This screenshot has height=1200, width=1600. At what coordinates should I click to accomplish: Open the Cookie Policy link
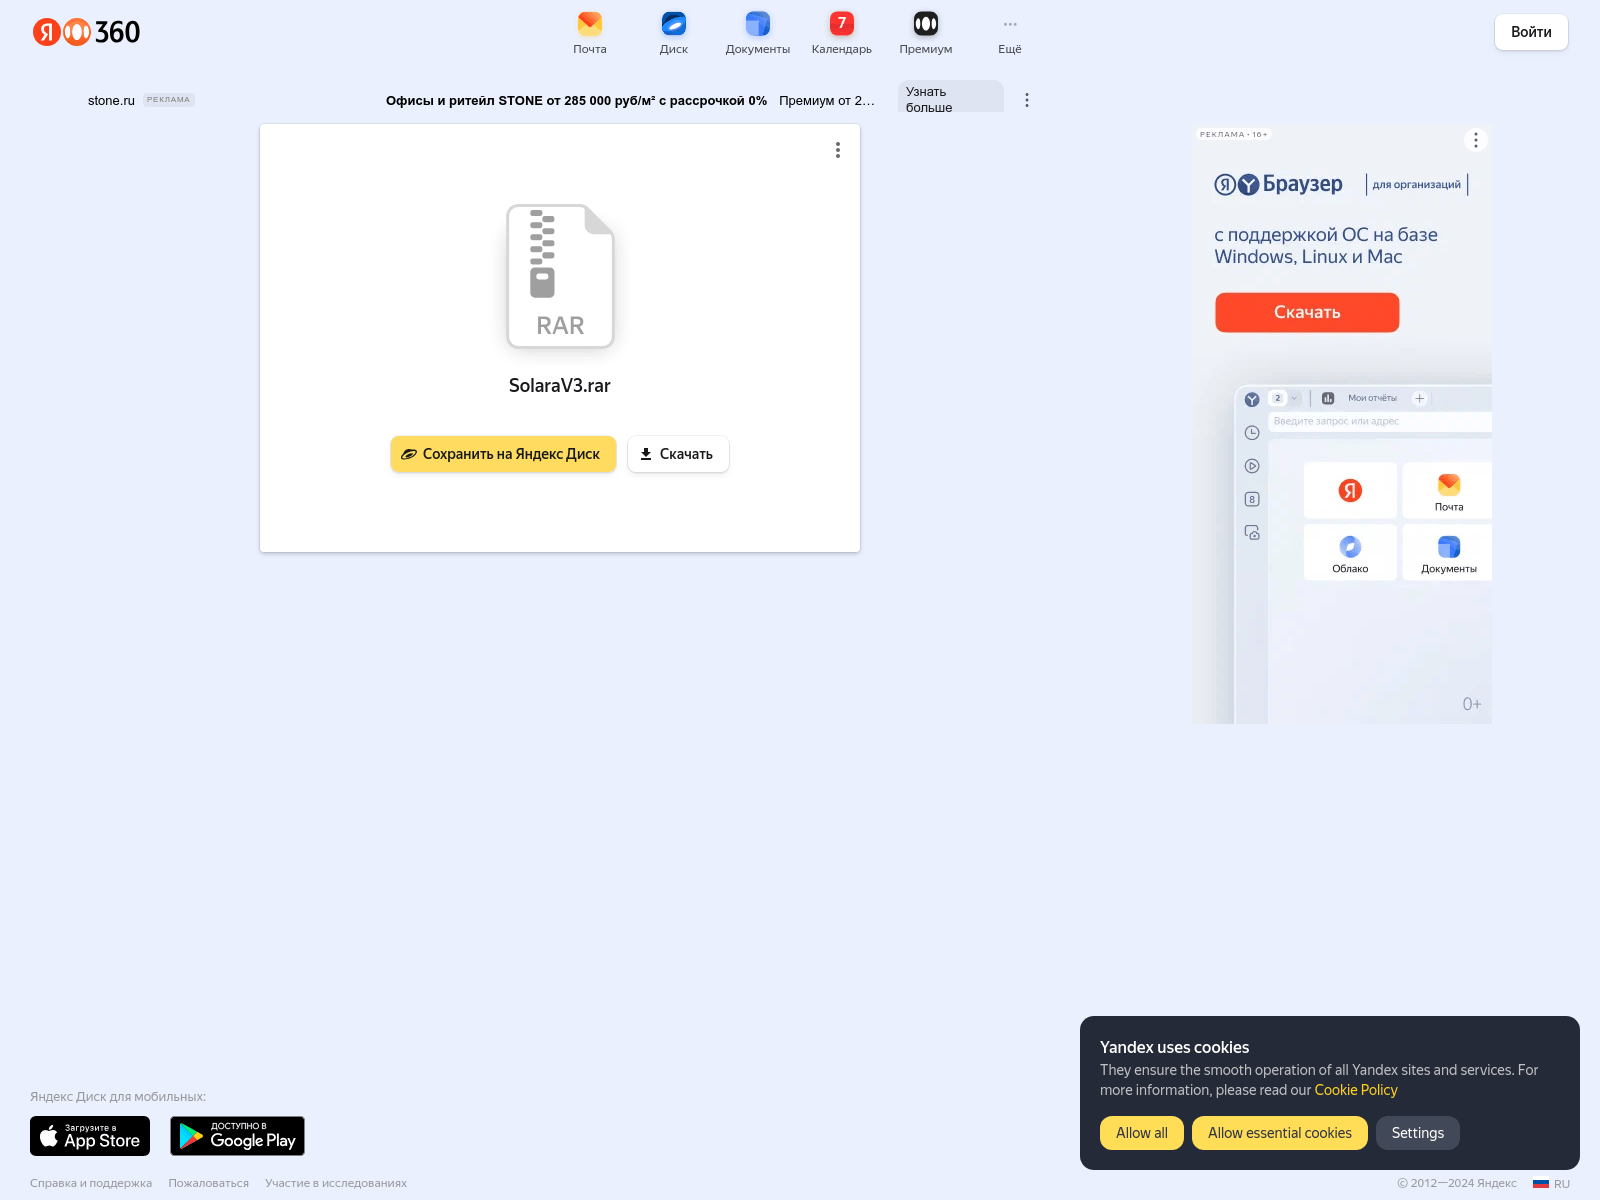tap(1356, 1090)
